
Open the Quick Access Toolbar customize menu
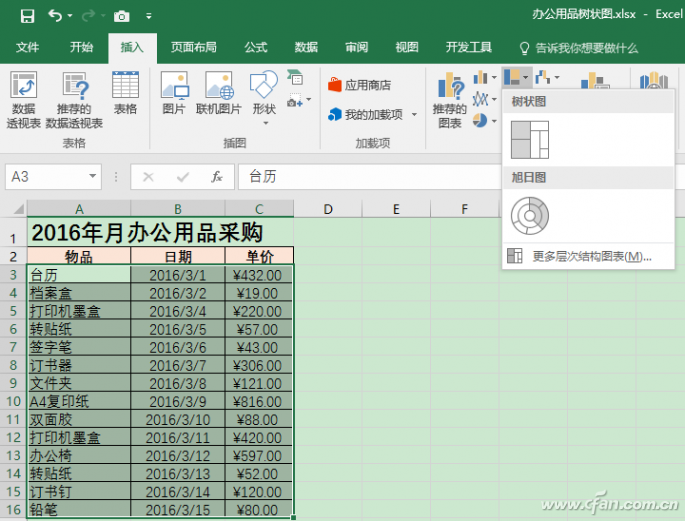tap(149, 17)
